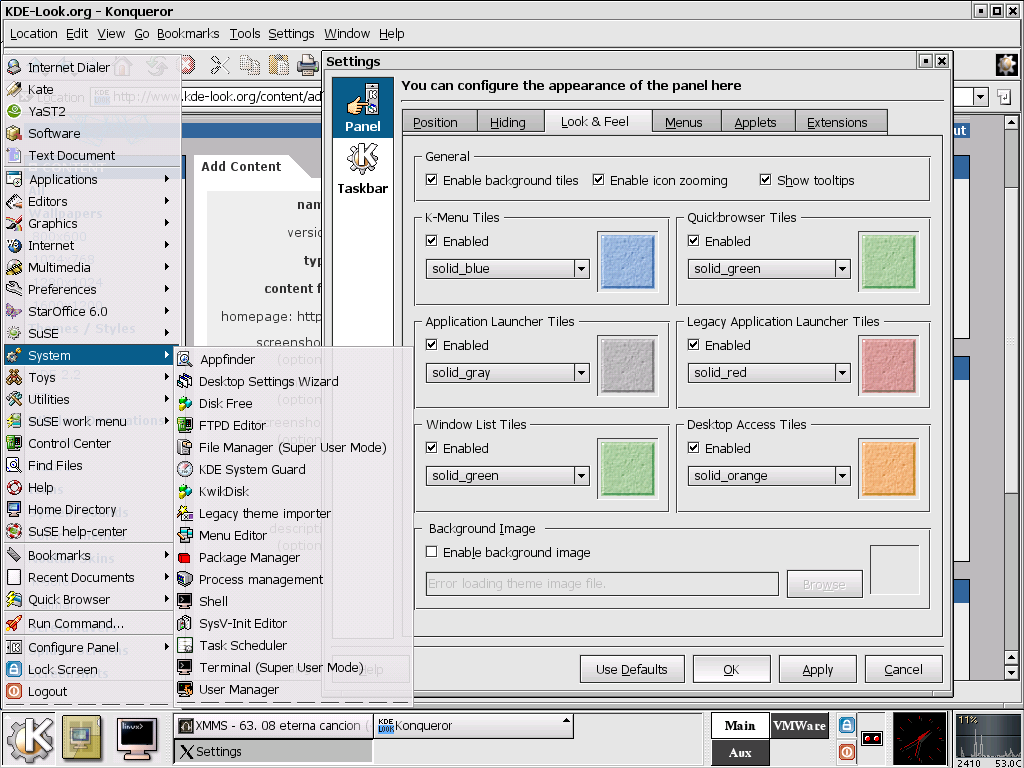Disable Legacy Application Launcher Tiles Enabled checkbox
Viewport: 1024px width, 768px height.
pos(694,345)
